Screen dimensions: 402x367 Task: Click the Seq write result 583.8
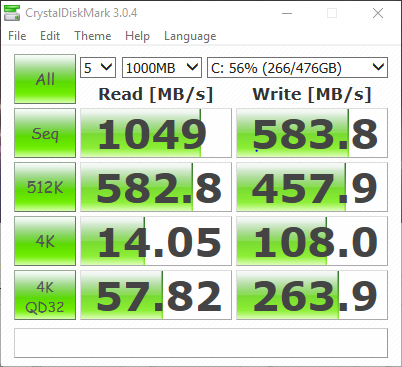tap(312, 133)
